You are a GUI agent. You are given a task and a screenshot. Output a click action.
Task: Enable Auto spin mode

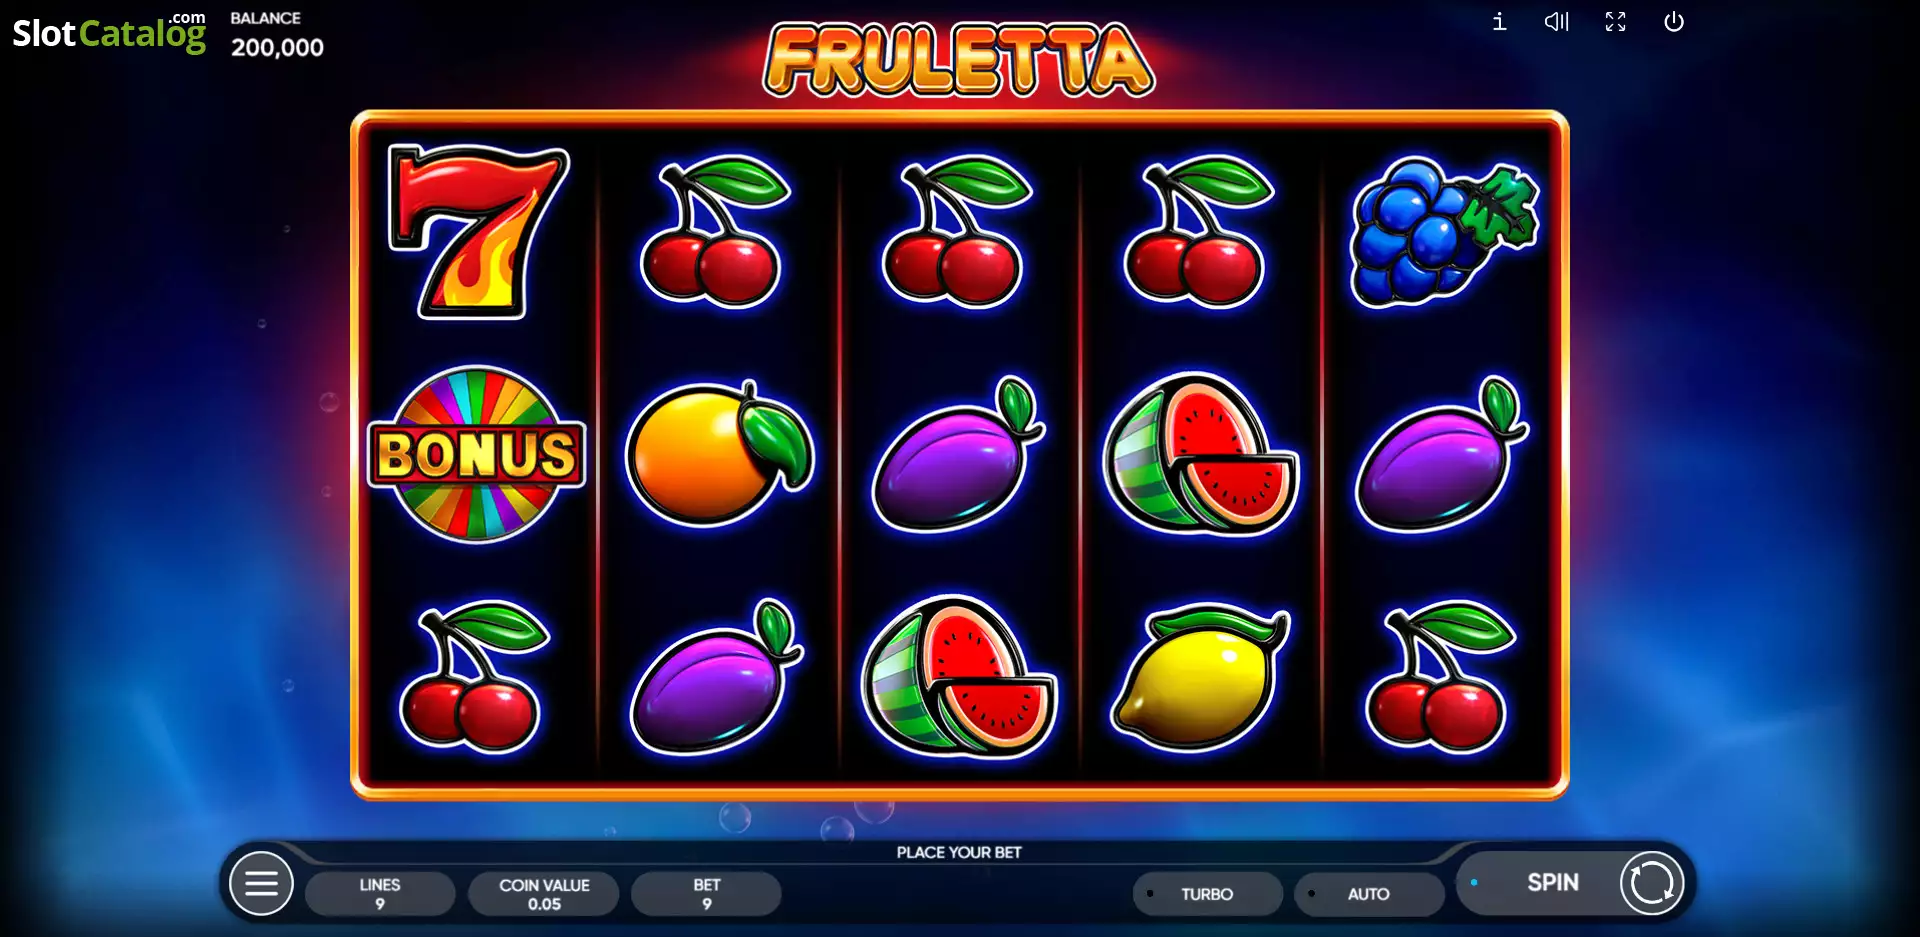pyautogui.click(x=1368, y=893)
